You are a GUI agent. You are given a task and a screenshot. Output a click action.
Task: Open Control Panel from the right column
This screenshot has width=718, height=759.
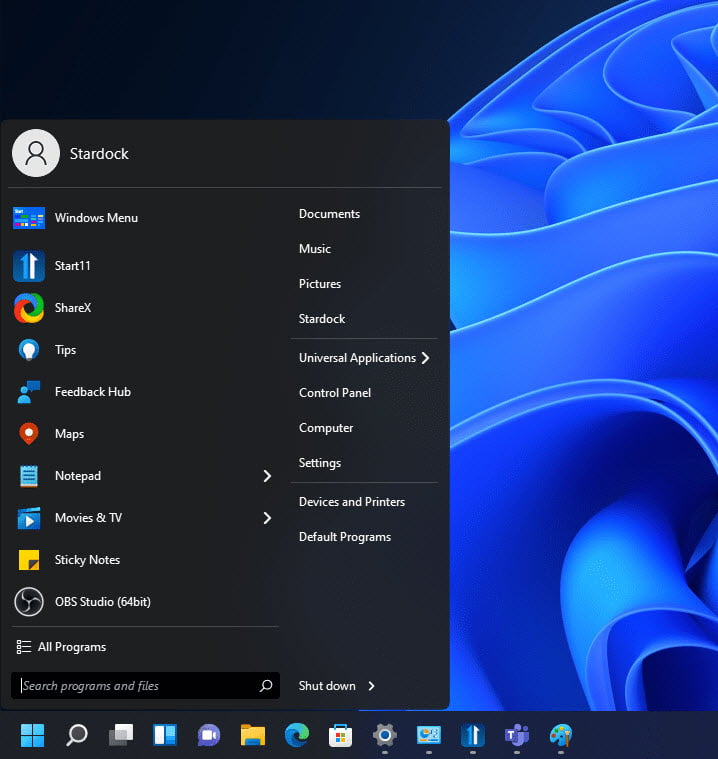(335, 393)
